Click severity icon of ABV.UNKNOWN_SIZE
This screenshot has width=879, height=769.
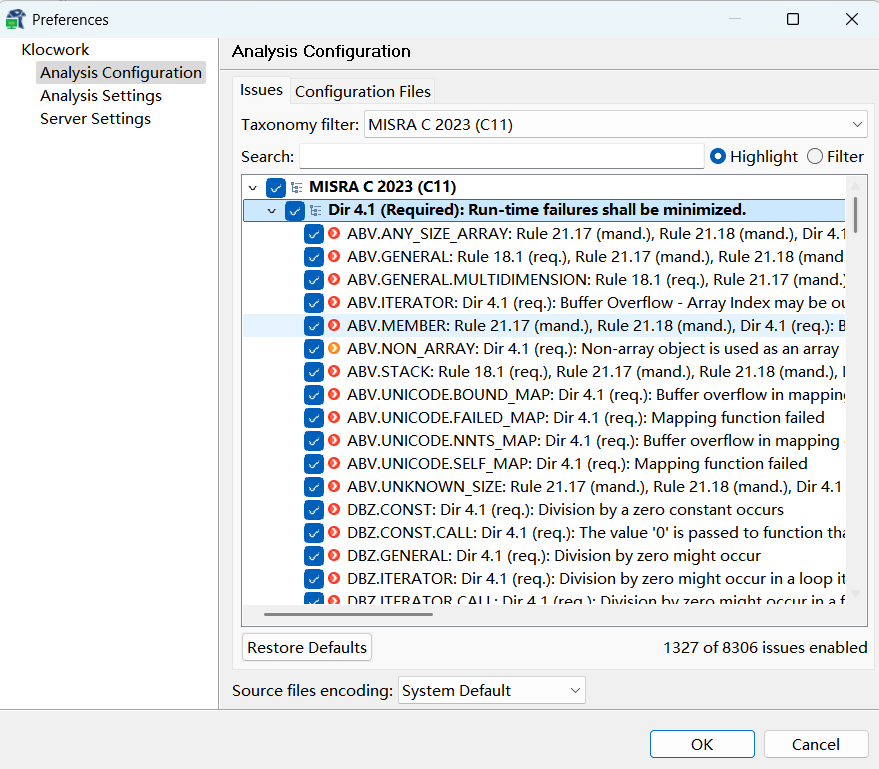click(x=334, y=486)
